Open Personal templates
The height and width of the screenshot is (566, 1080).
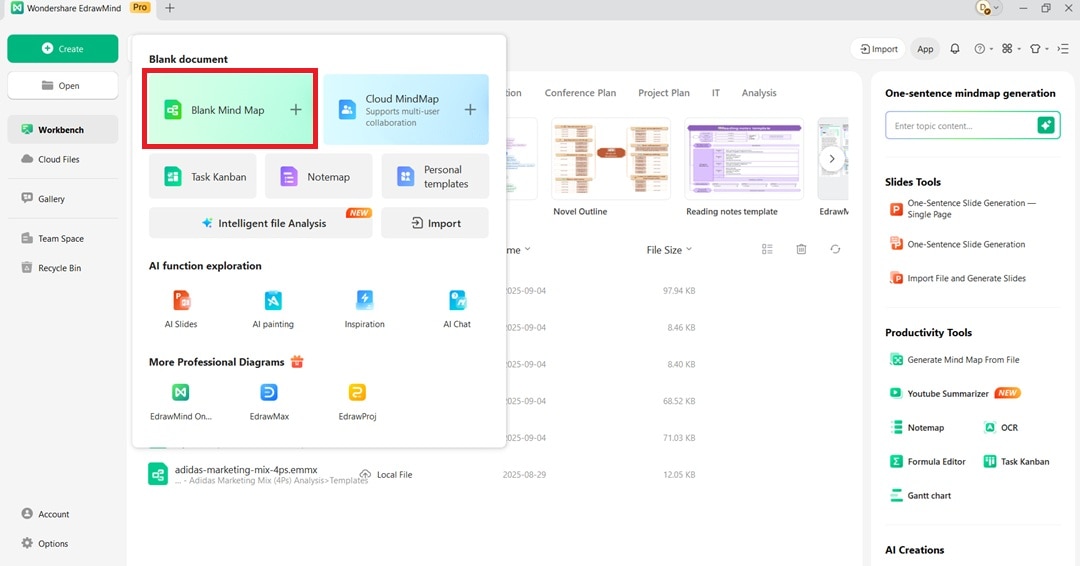pyautogui.click(x=435, y=176)
